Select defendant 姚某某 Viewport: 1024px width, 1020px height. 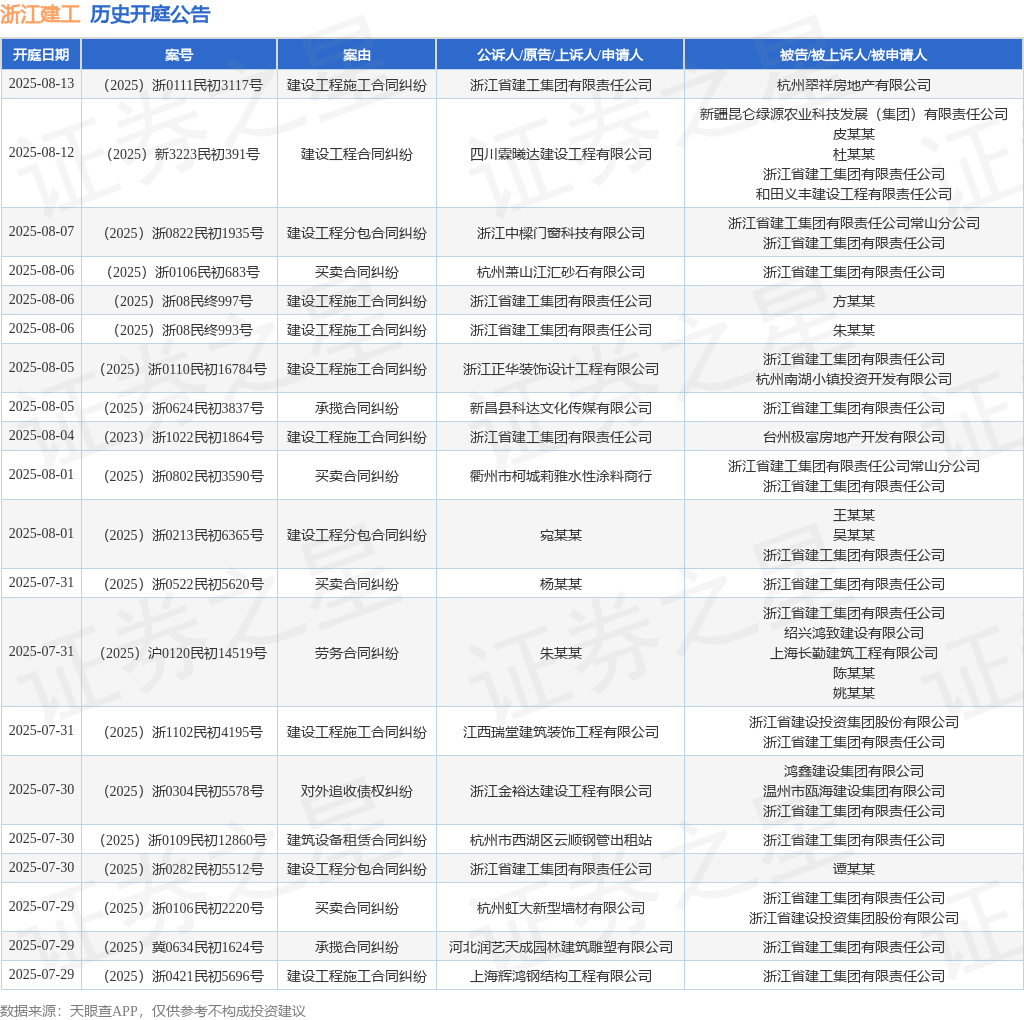pyautogui.click(x=854, y=693)
